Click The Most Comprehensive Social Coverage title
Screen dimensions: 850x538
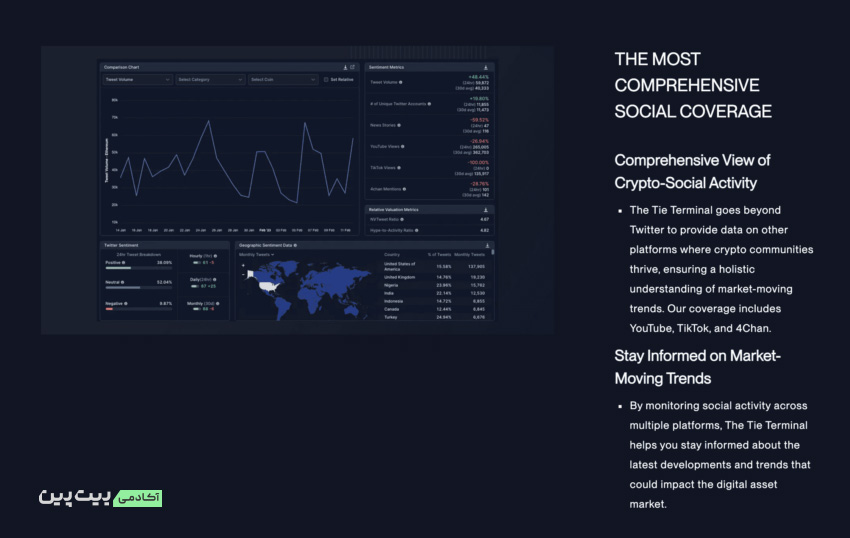[693, 85]
